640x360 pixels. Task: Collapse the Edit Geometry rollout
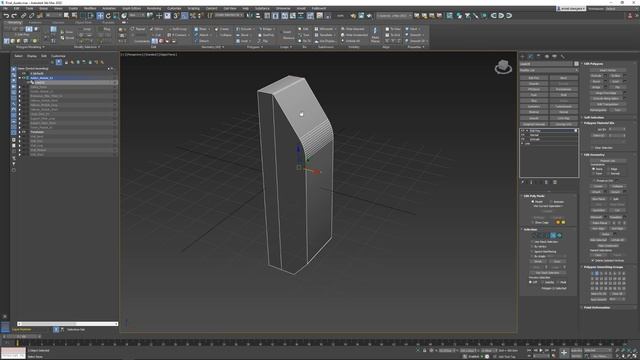point(594,155)
